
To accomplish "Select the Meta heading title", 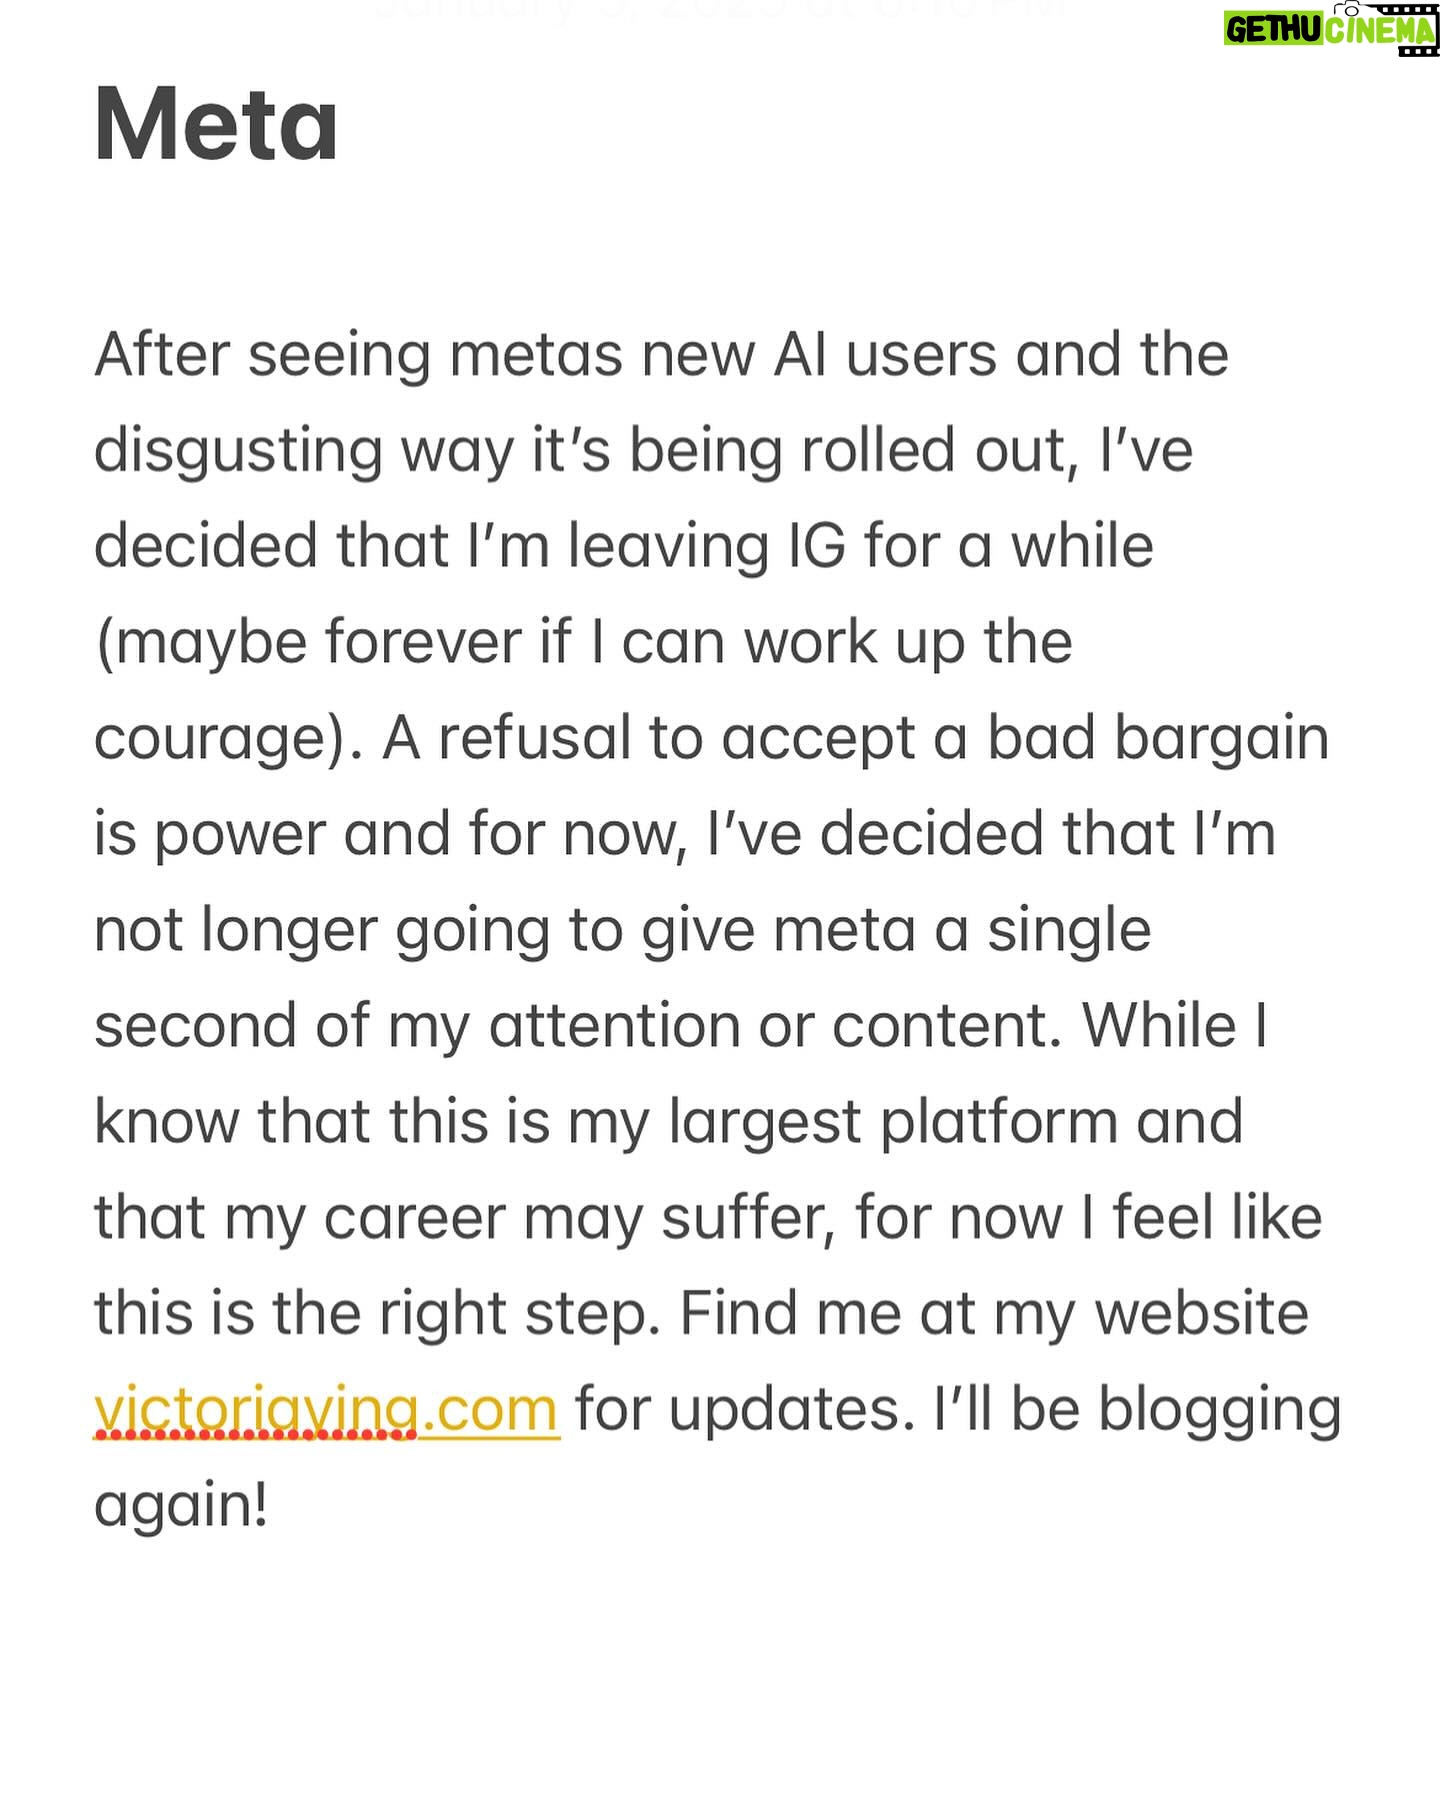I will pos(216,124).
